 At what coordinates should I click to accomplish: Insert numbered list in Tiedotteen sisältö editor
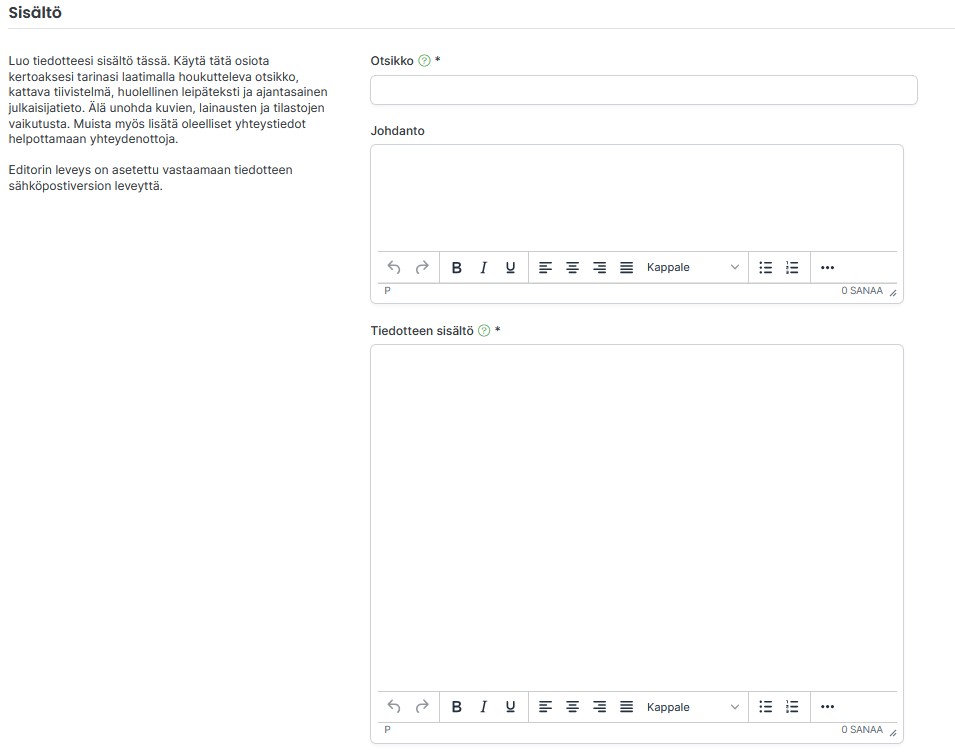point(792,707)
